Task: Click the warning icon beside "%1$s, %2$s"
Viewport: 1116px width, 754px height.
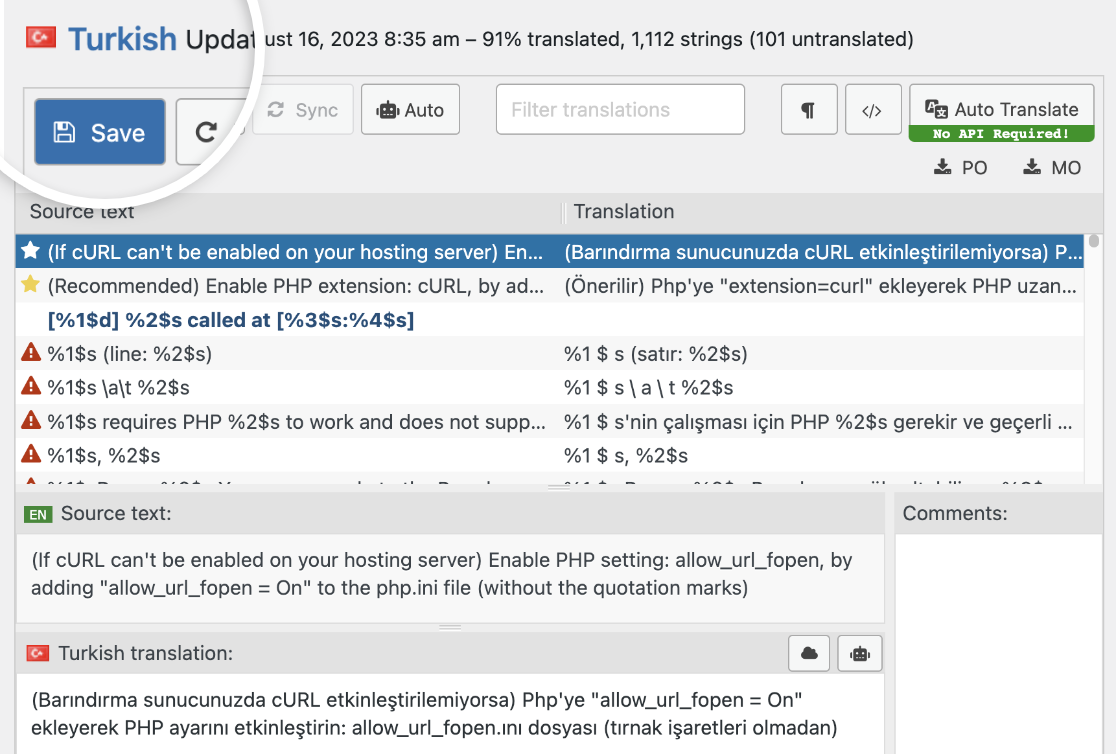Action: (x=31, y=454)
